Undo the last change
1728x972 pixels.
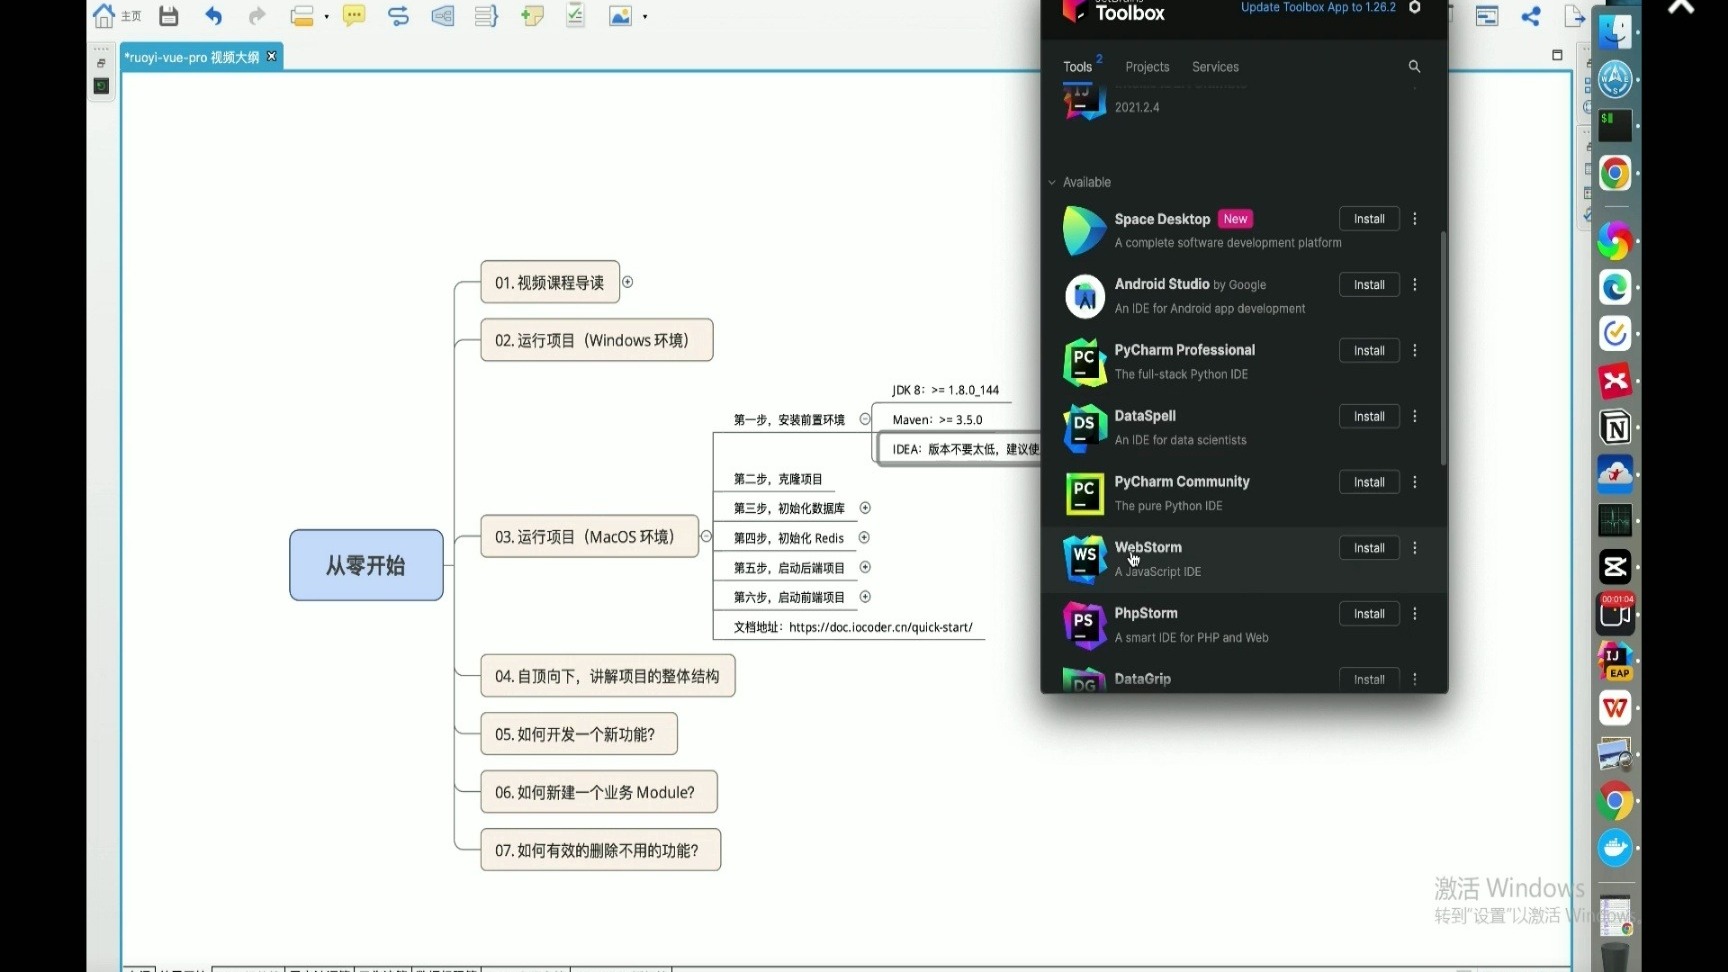pos(212,16)
